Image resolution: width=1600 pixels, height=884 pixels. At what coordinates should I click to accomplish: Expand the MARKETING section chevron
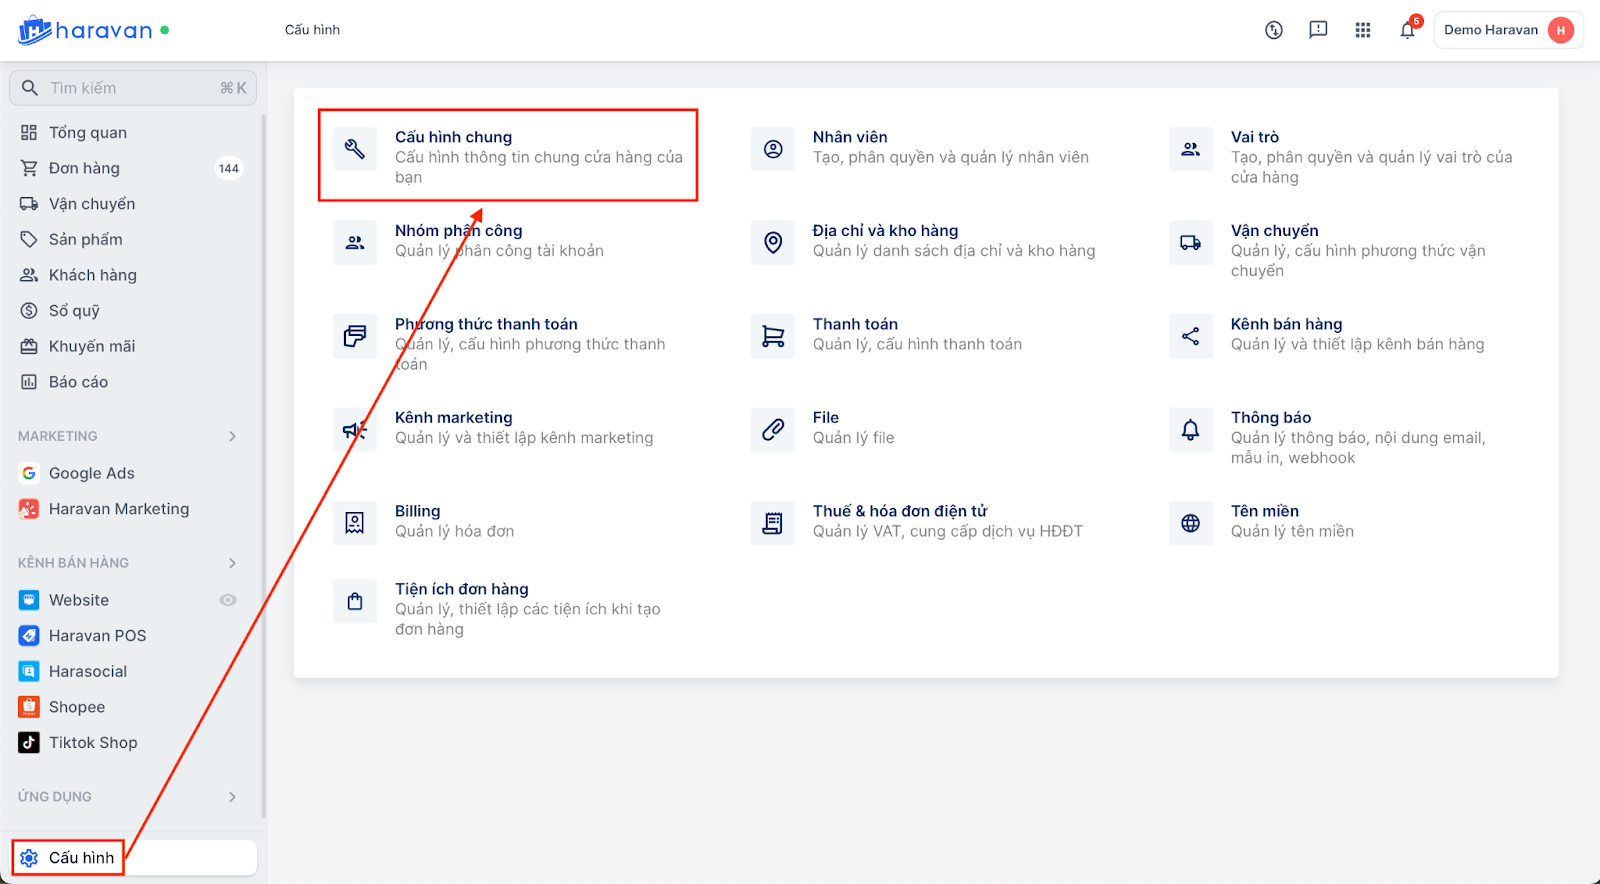tap(232, 436)
